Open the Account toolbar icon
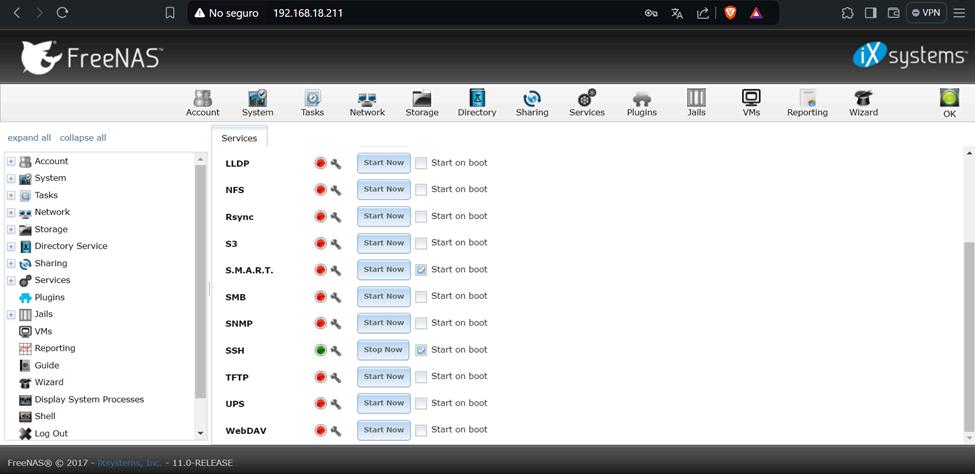Viewport: 975px width, 474px height. 203,103
